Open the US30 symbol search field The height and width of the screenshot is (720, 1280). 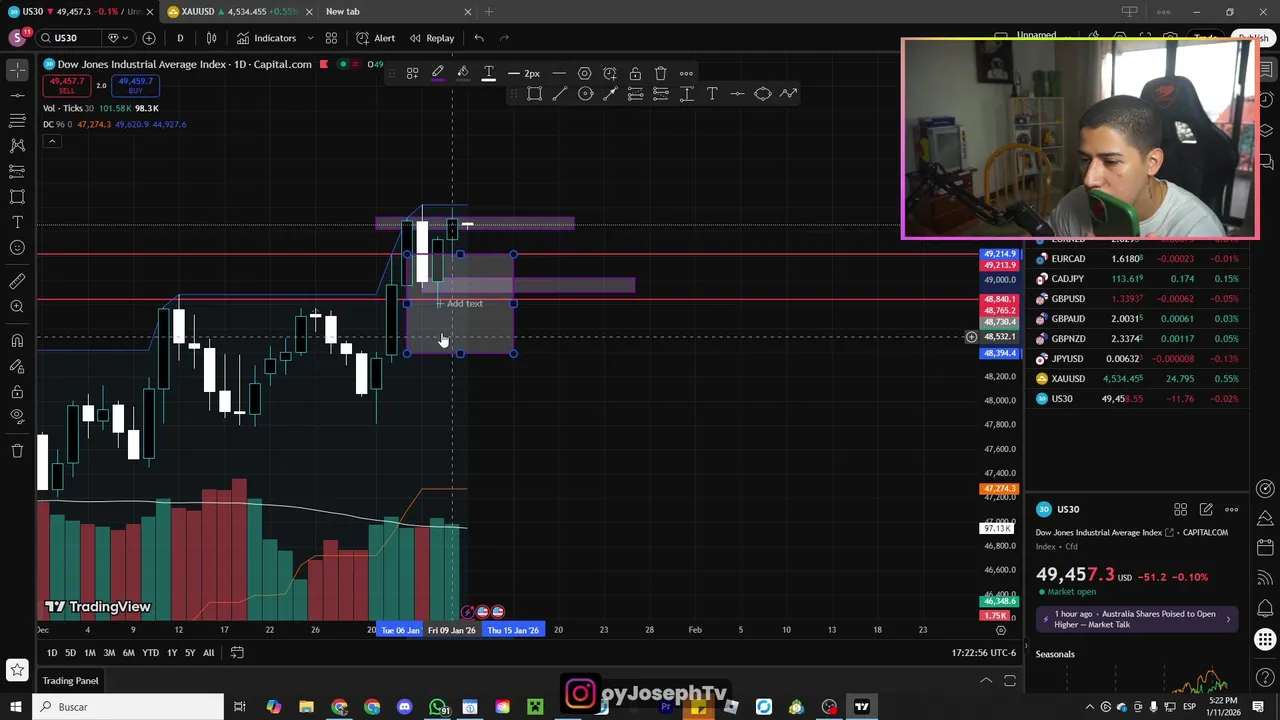coord(66,38)
